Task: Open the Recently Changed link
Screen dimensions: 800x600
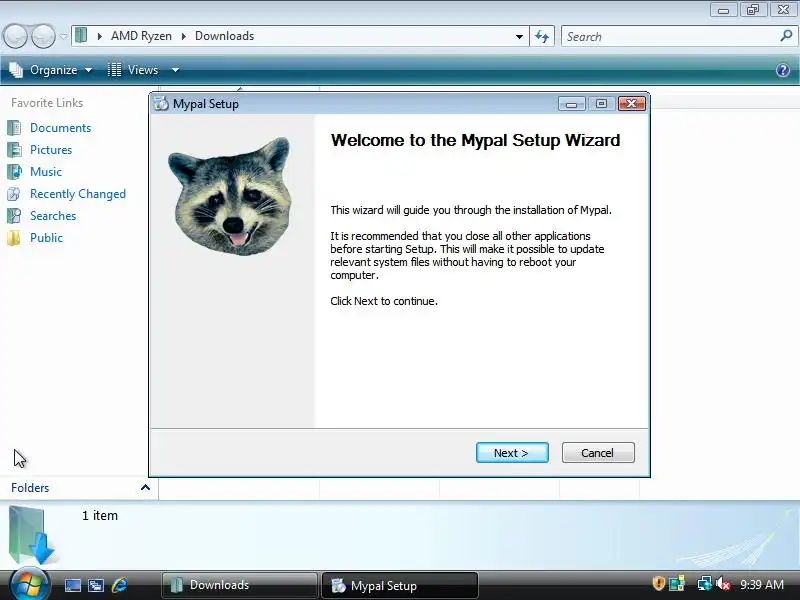Action: pyautogui.click(x=78, y=194)
